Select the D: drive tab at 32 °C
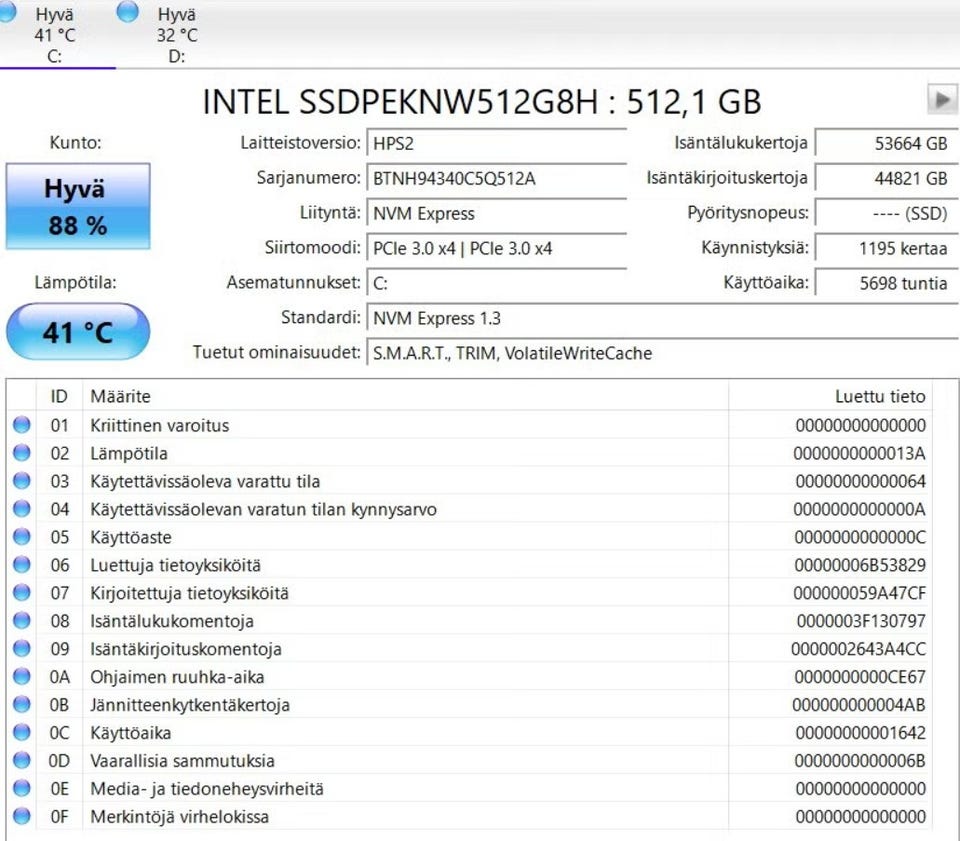The height and width of the screenshot is (841, 960). (176, 35)
